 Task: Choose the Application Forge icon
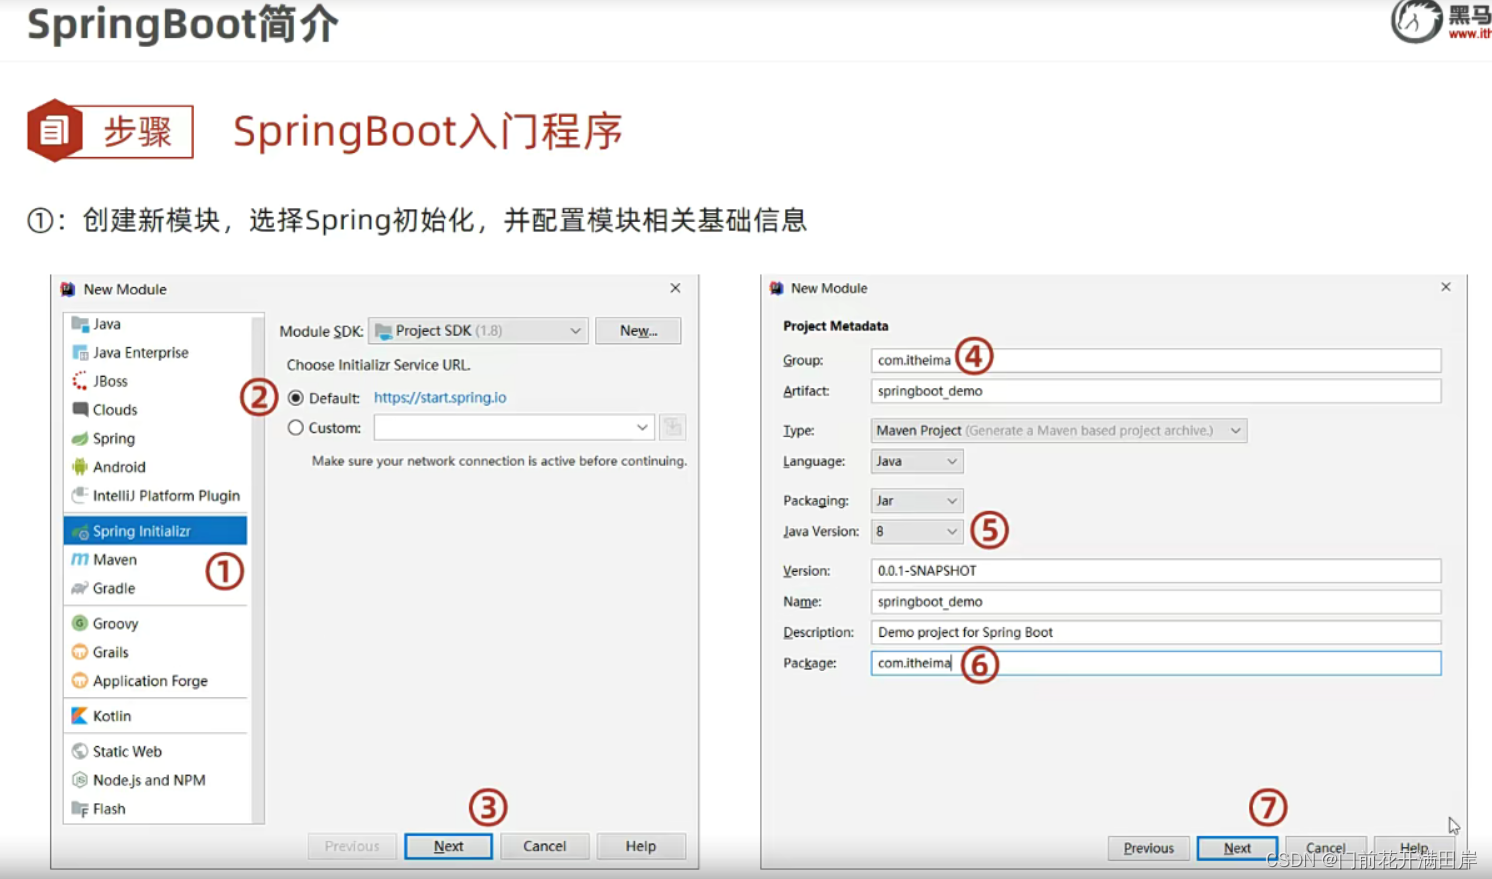coord(80,681)
